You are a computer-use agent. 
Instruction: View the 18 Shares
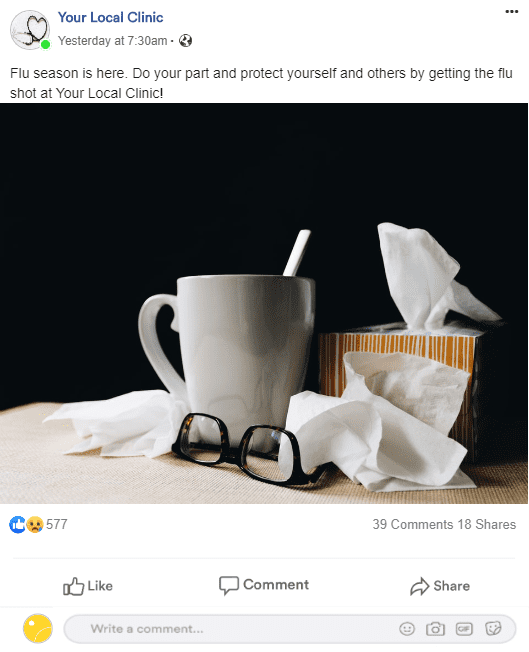pos(487,524)
